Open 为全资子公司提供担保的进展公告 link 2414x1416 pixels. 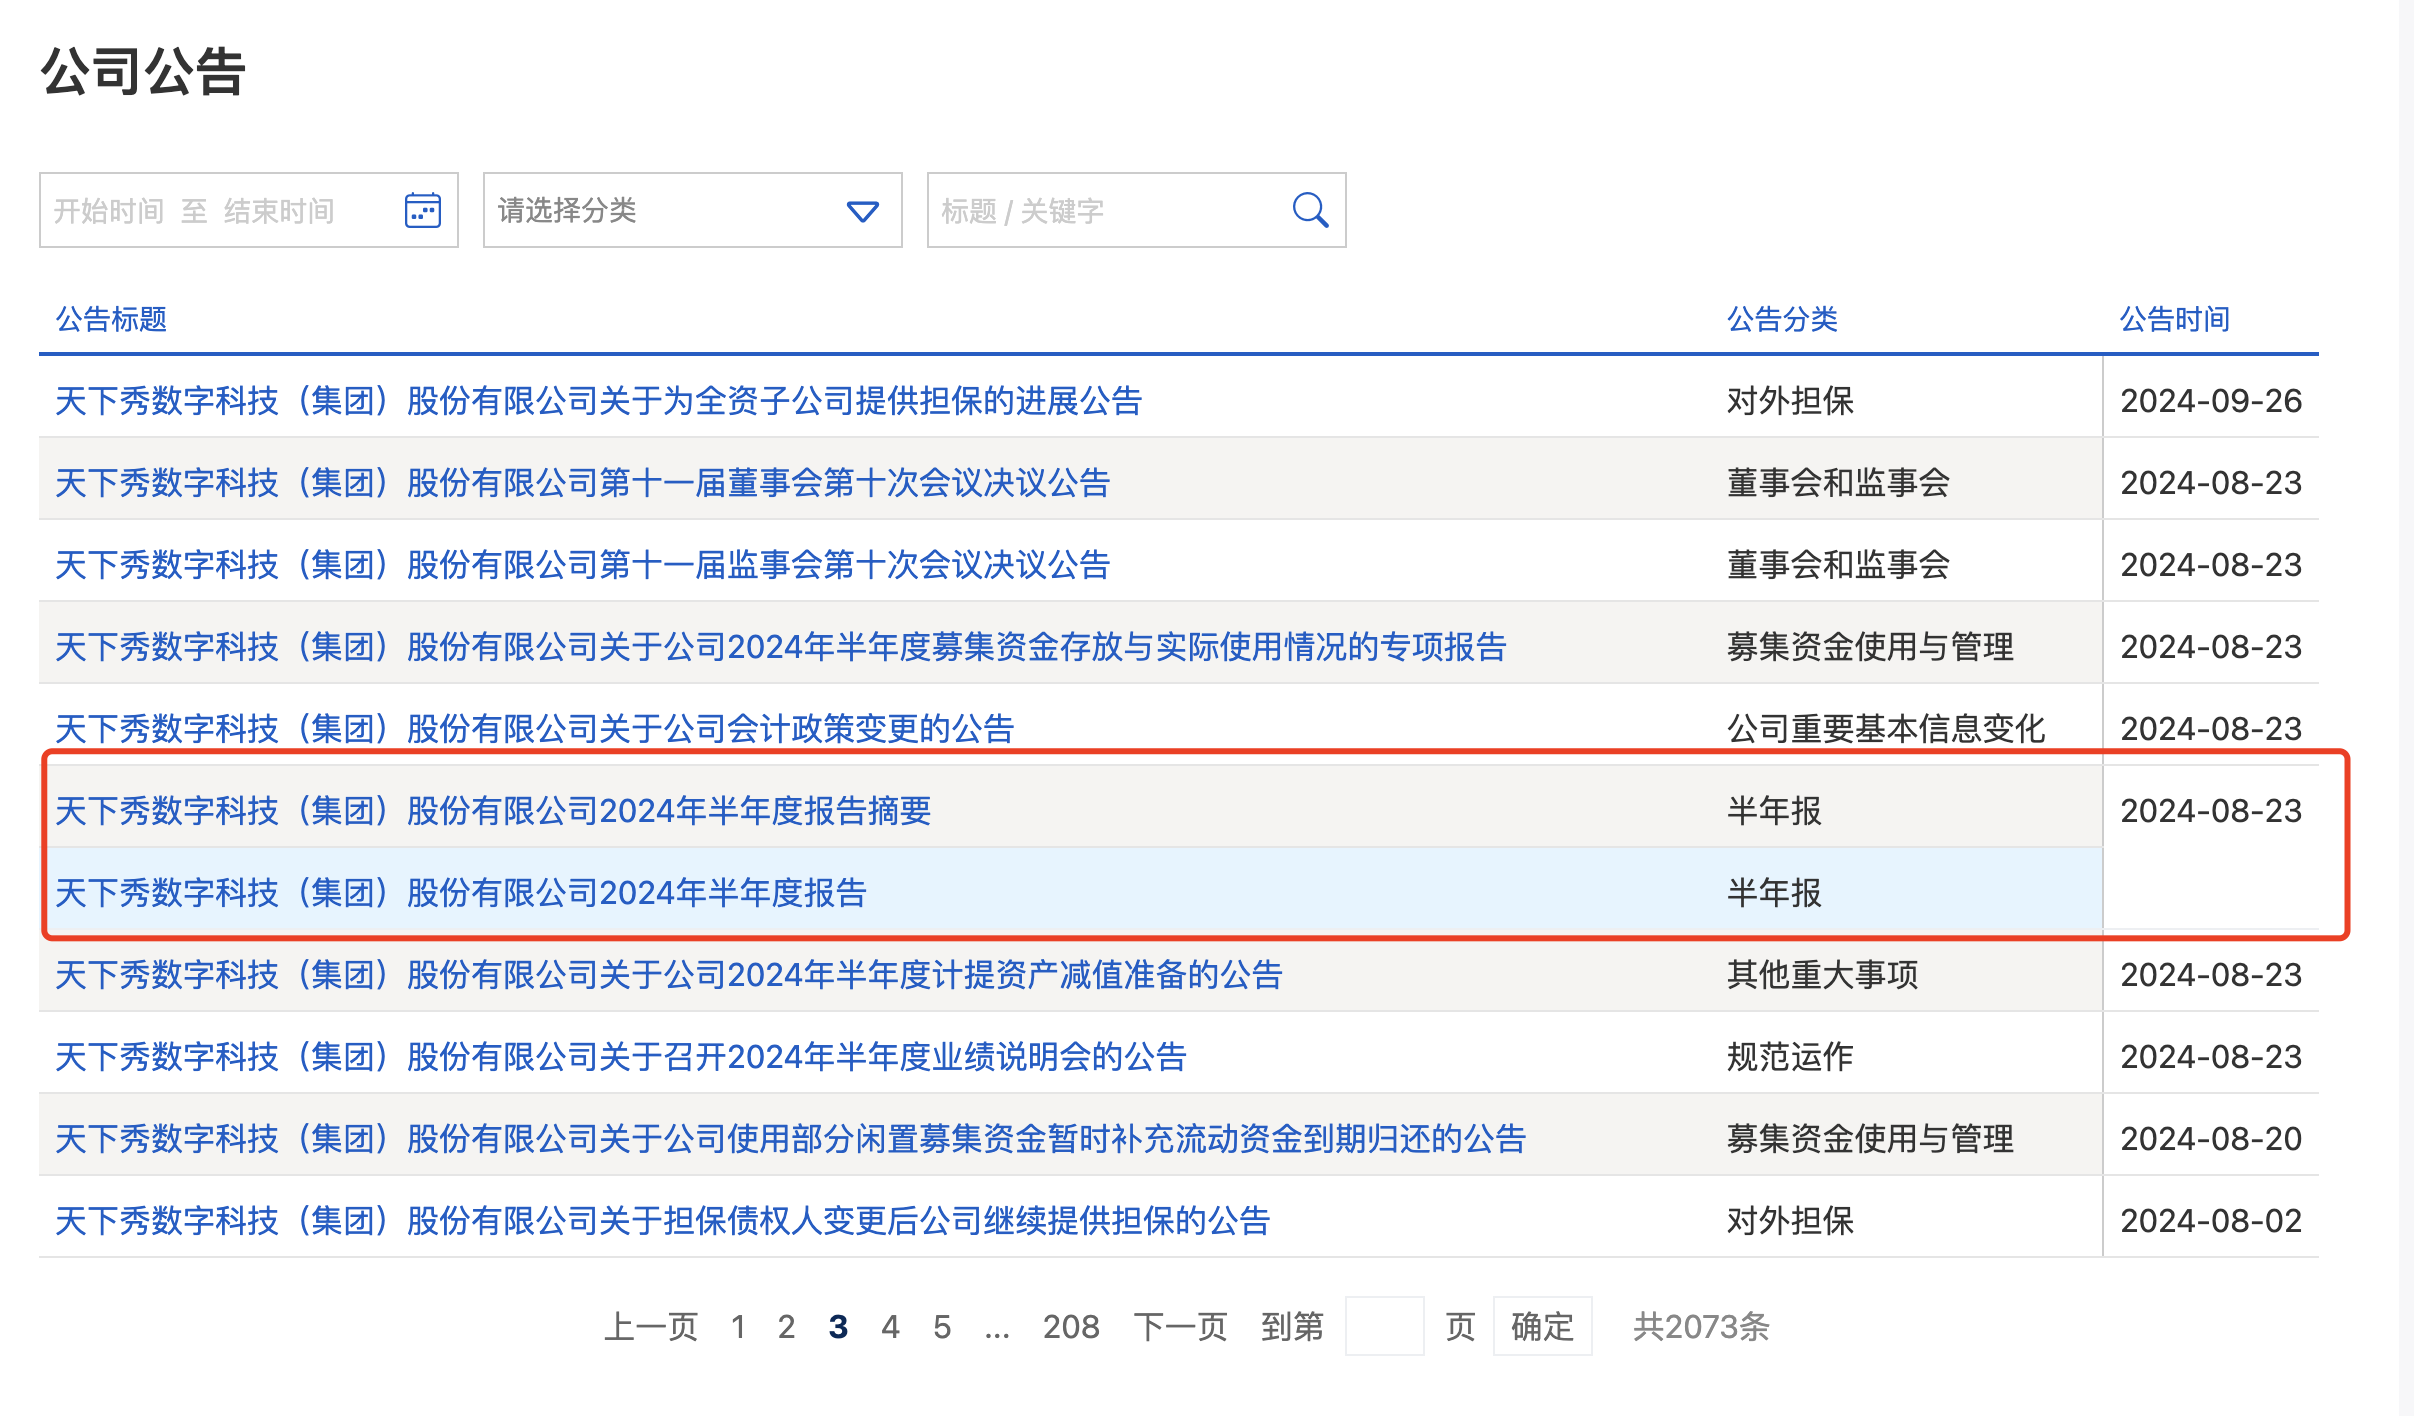[598, 401]
